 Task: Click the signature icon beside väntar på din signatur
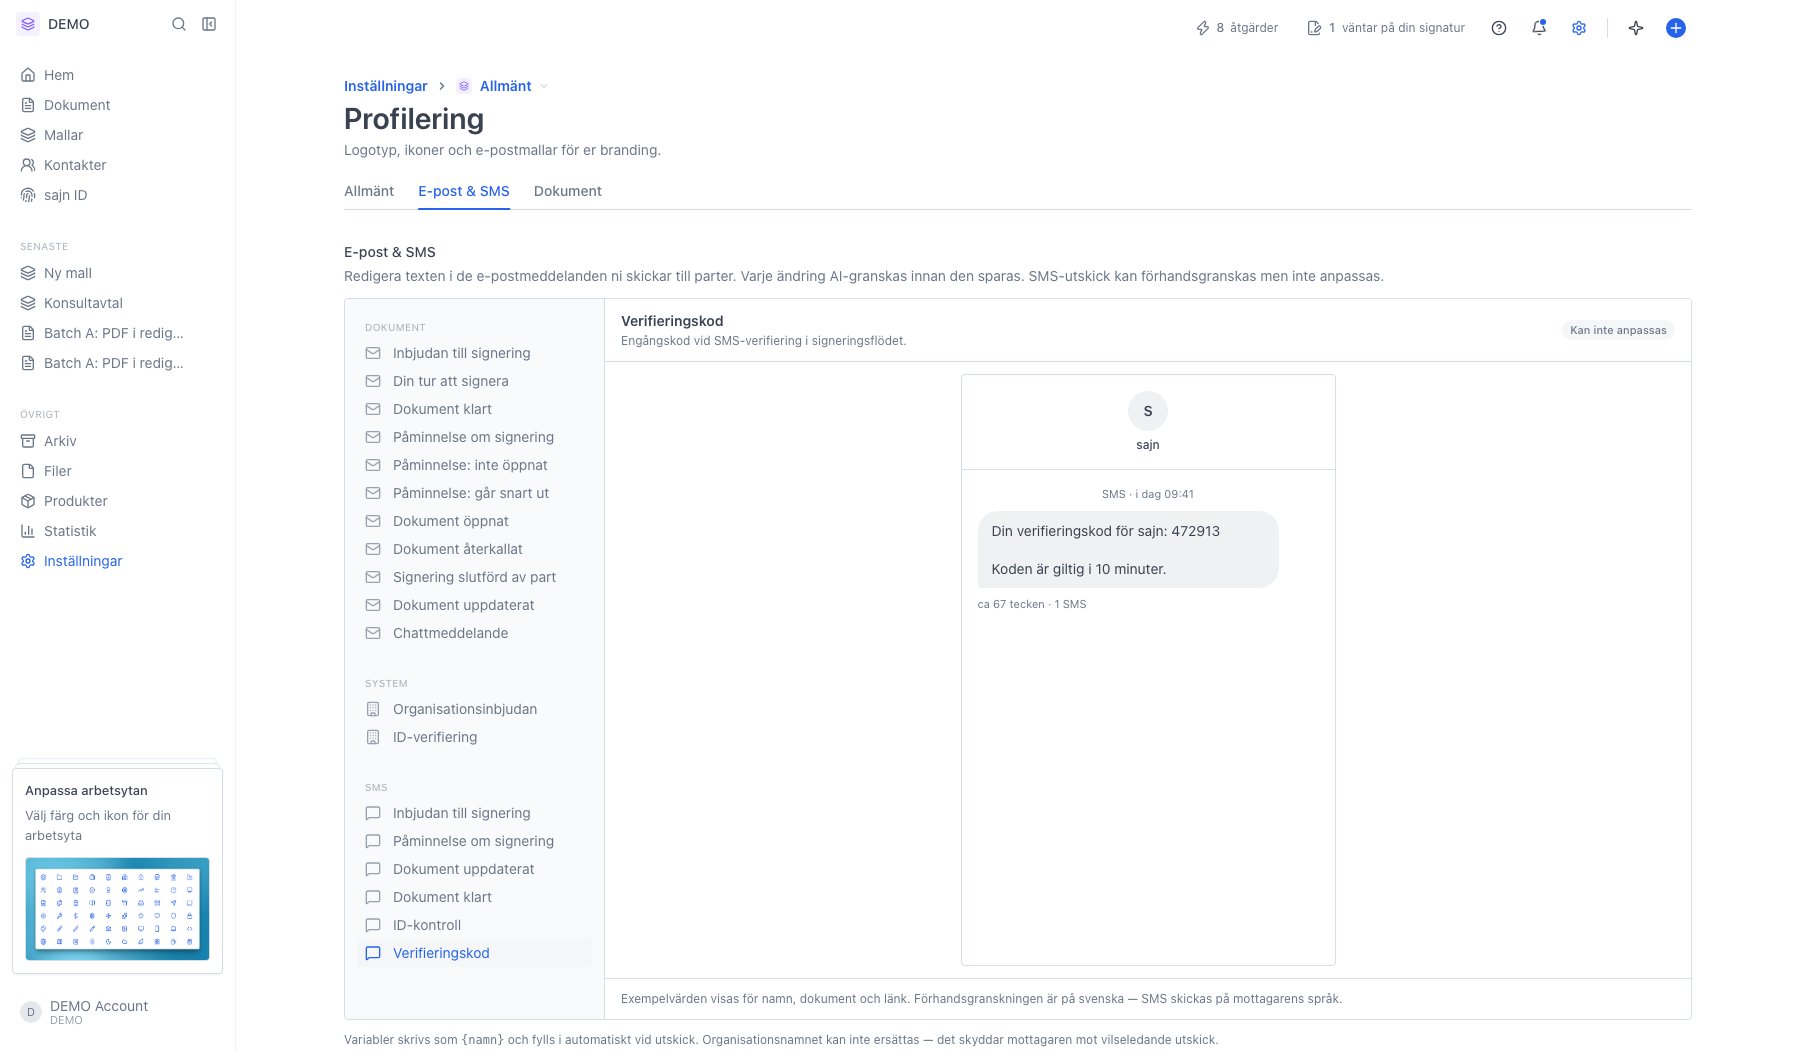pyautogui.click(x=1315, y=28)
